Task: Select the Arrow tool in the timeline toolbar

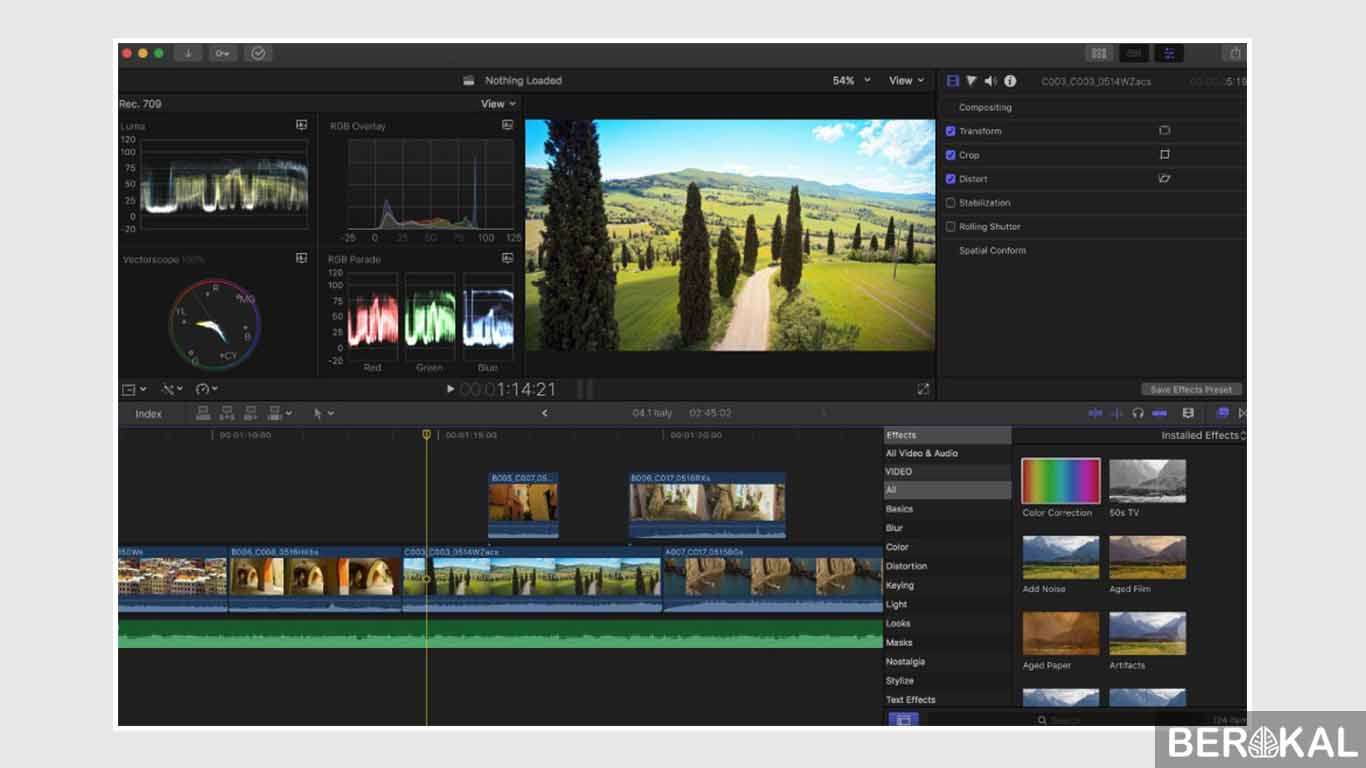Action: click(315, 412)
